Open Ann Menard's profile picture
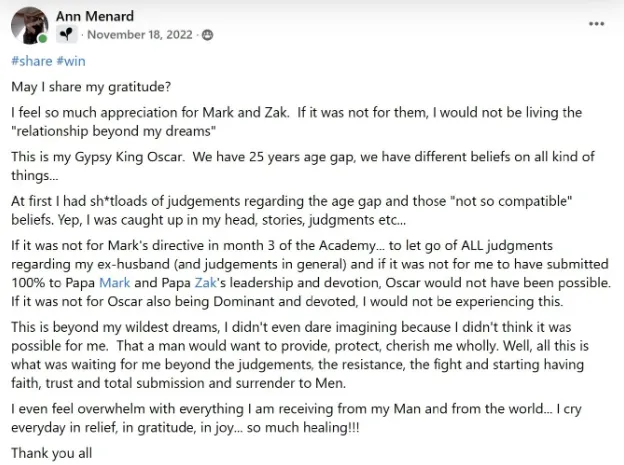 pos(30,25)
